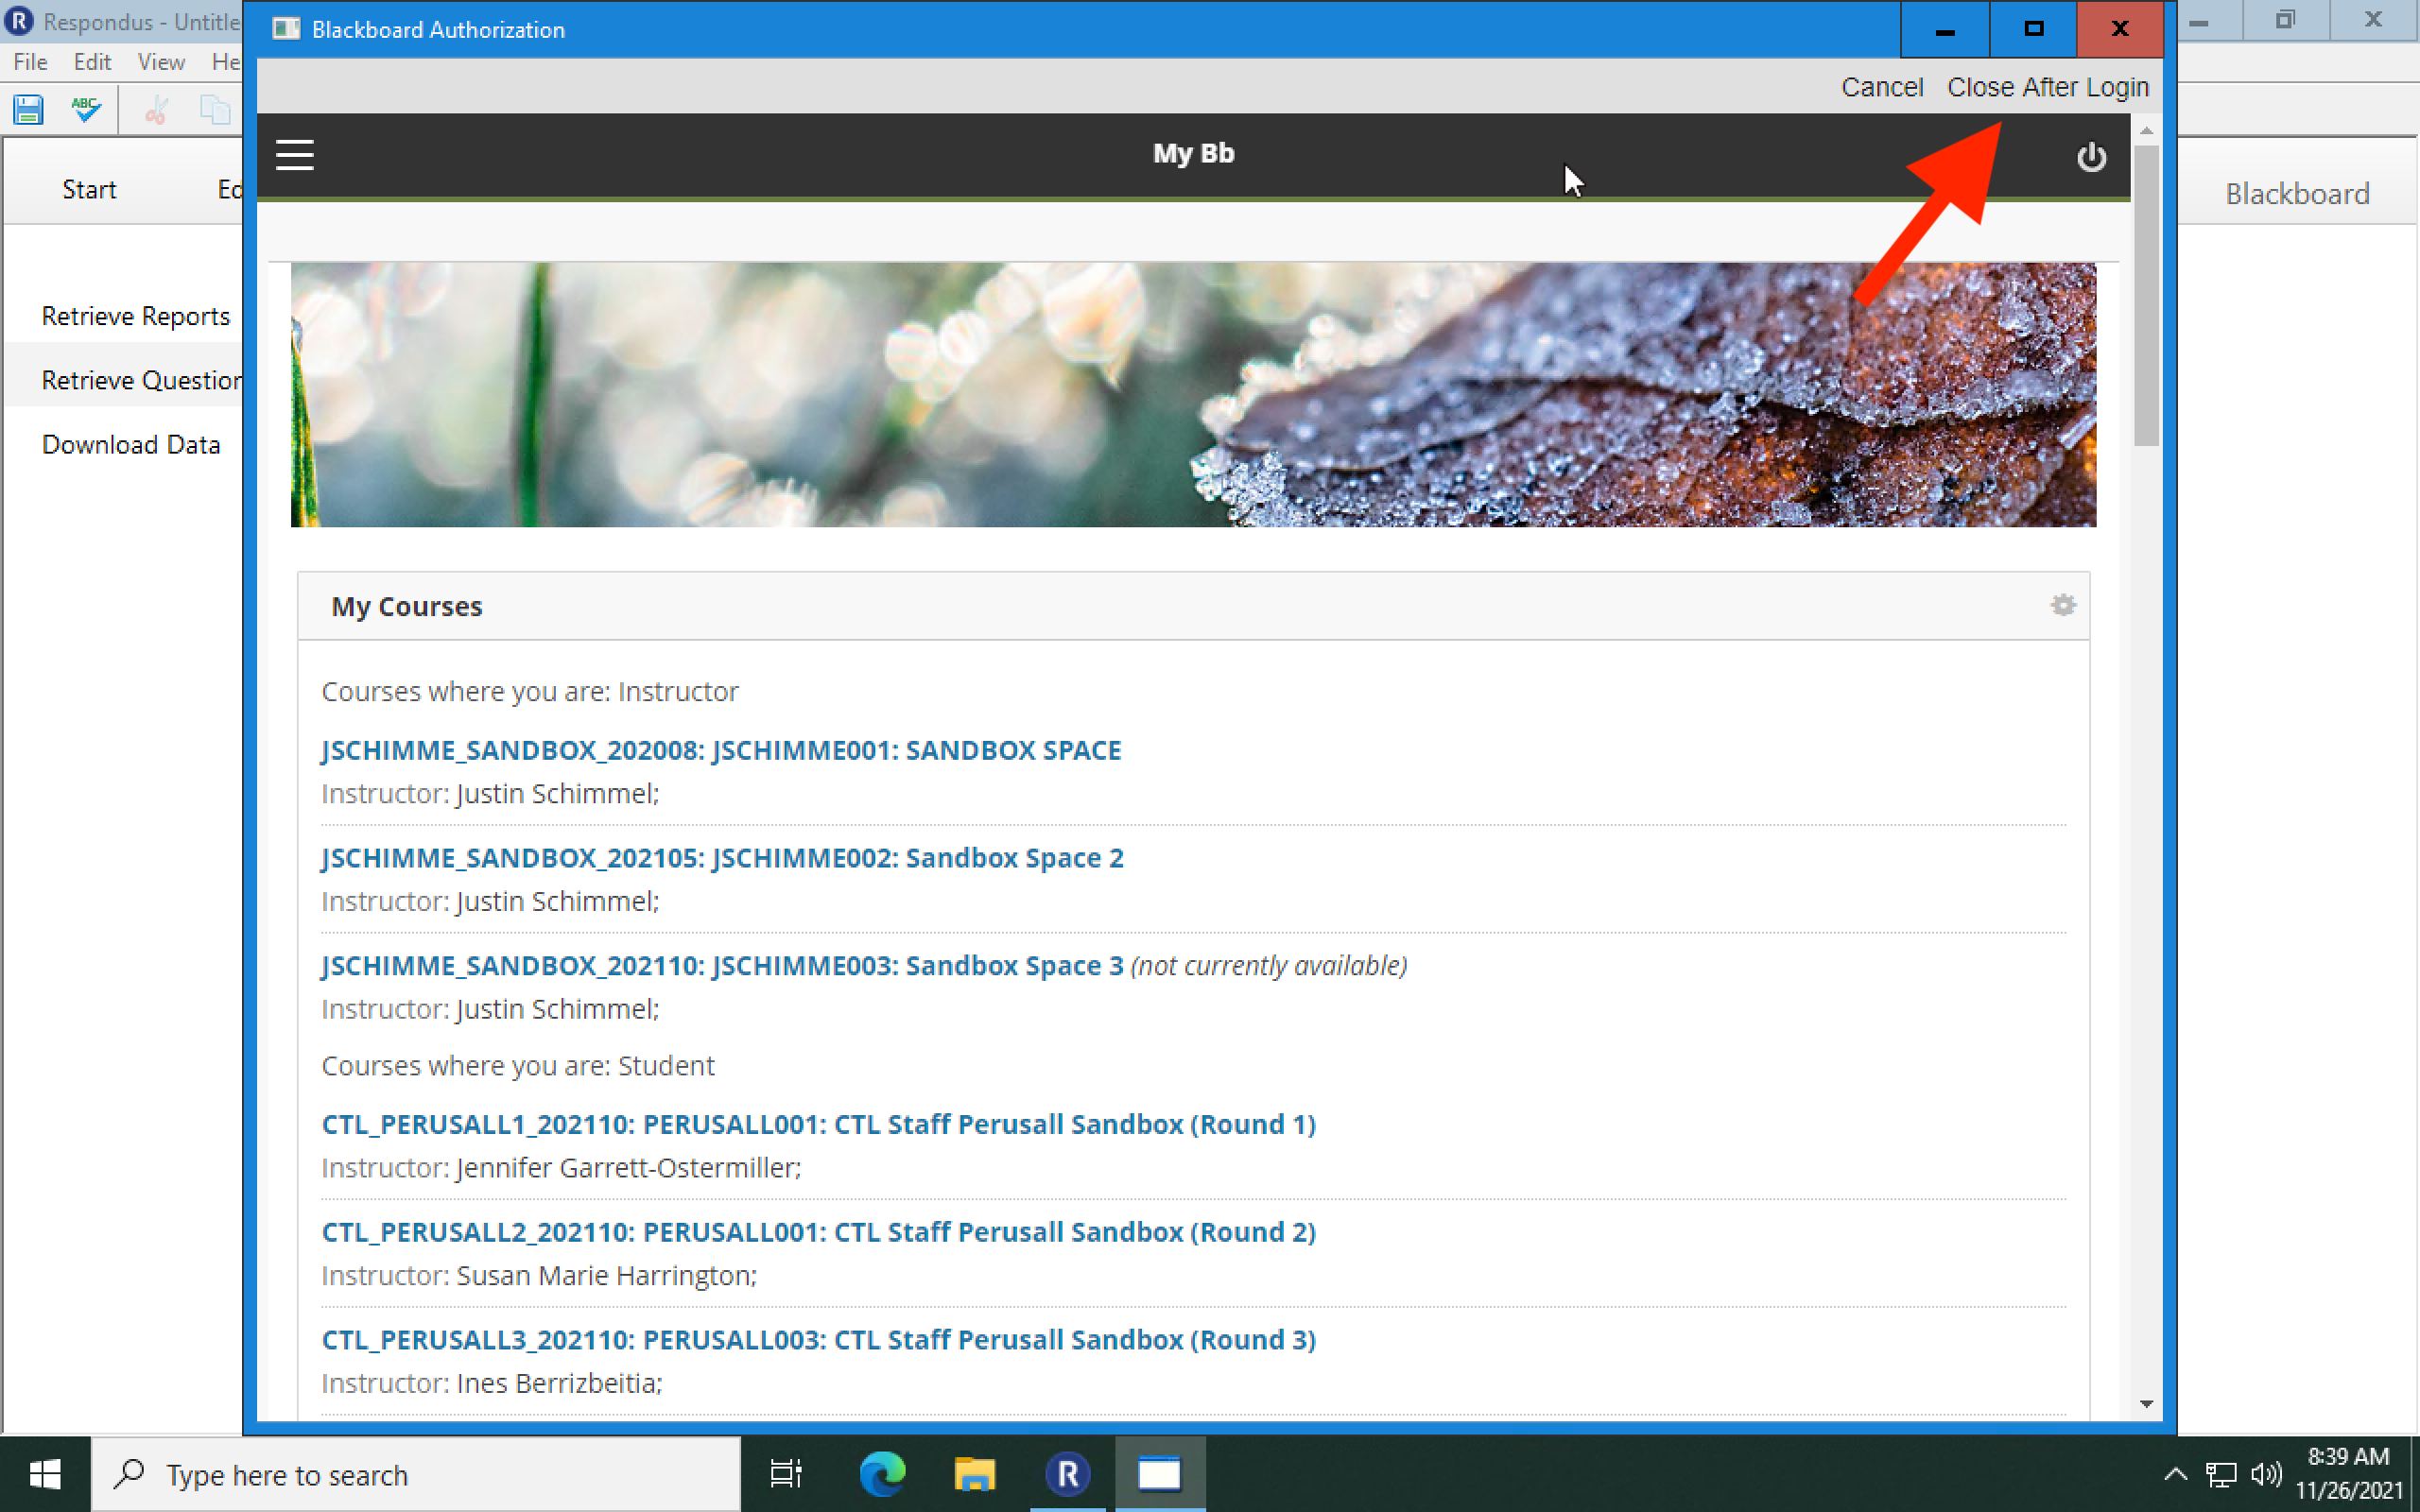This screenshot has width=2420, height=1512.
Task: Click the copy icon in Respondus toolbar
Action: pyautogui.click(x=214, y=109)
